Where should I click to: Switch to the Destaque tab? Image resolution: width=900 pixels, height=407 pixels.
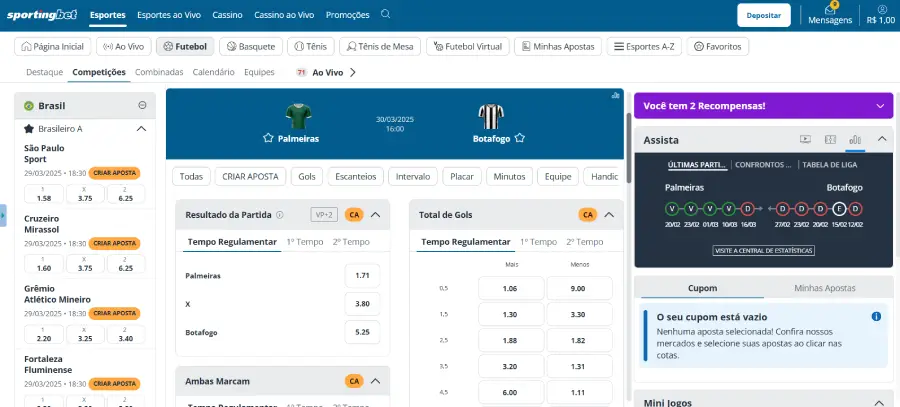[x=45, y=72]
